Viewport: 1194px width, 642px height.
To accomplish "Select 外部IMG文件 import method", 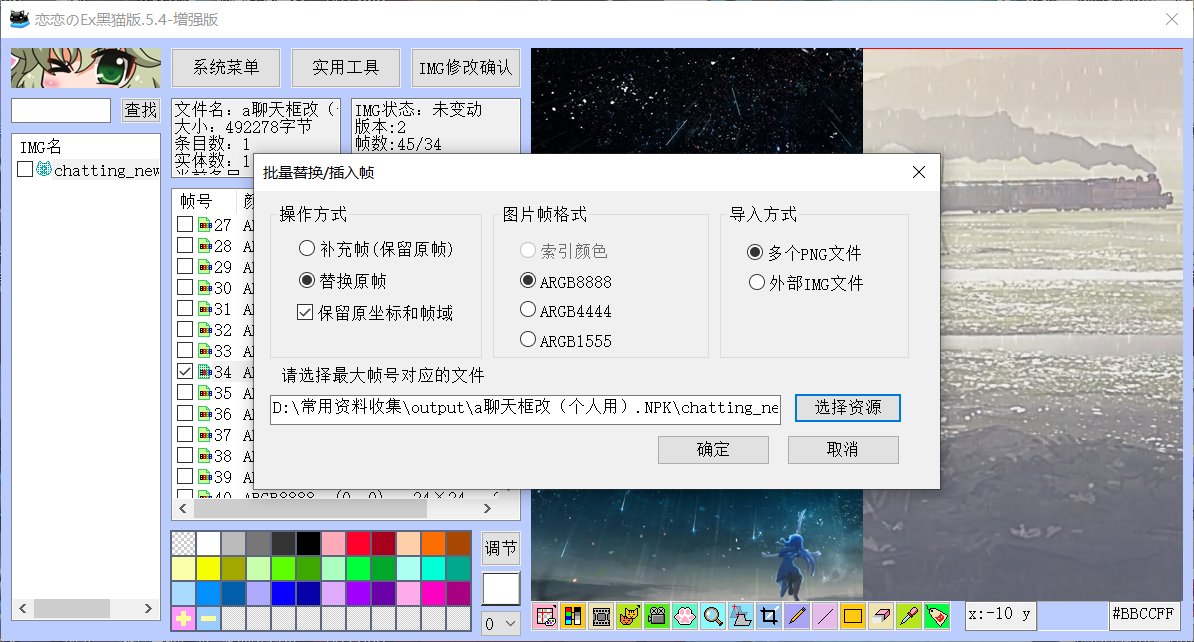I will tap(757, 283).
